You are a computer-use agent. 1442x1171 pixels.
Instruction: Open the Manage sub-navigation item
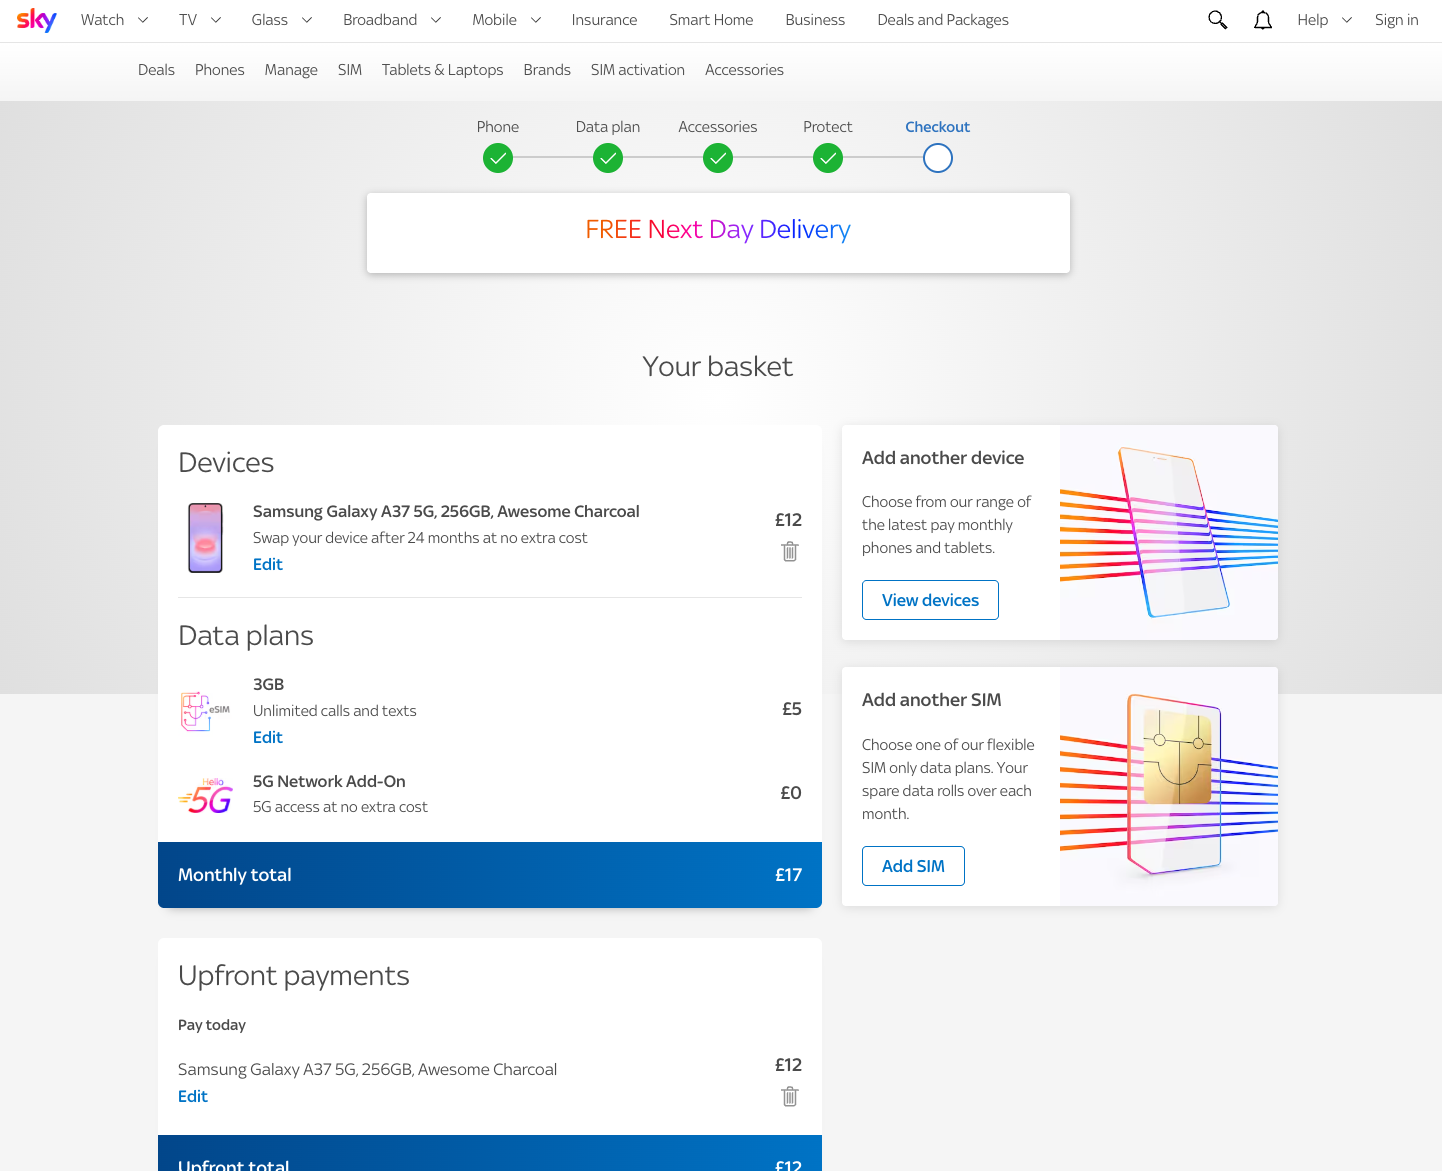pos(291,70)
